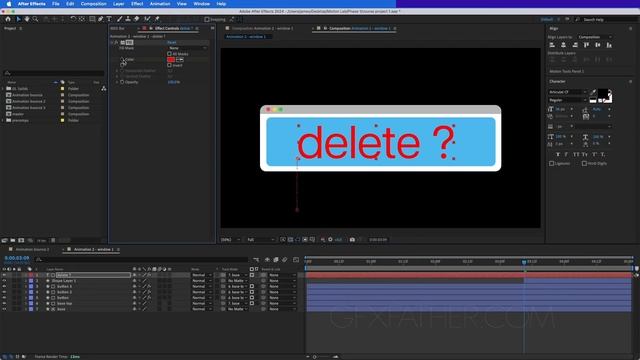
Task: Click the black fill swatch in Character panel
Action: (602, 93)
